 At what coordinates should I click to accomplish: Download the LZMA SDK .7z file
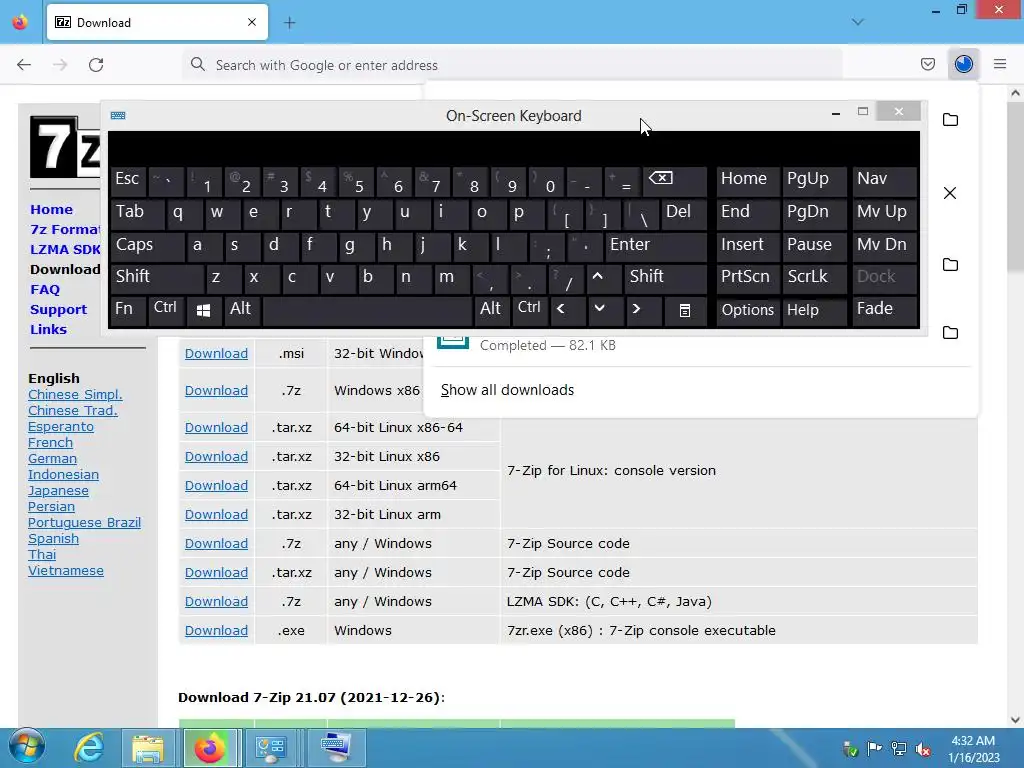tap(216, 601)
